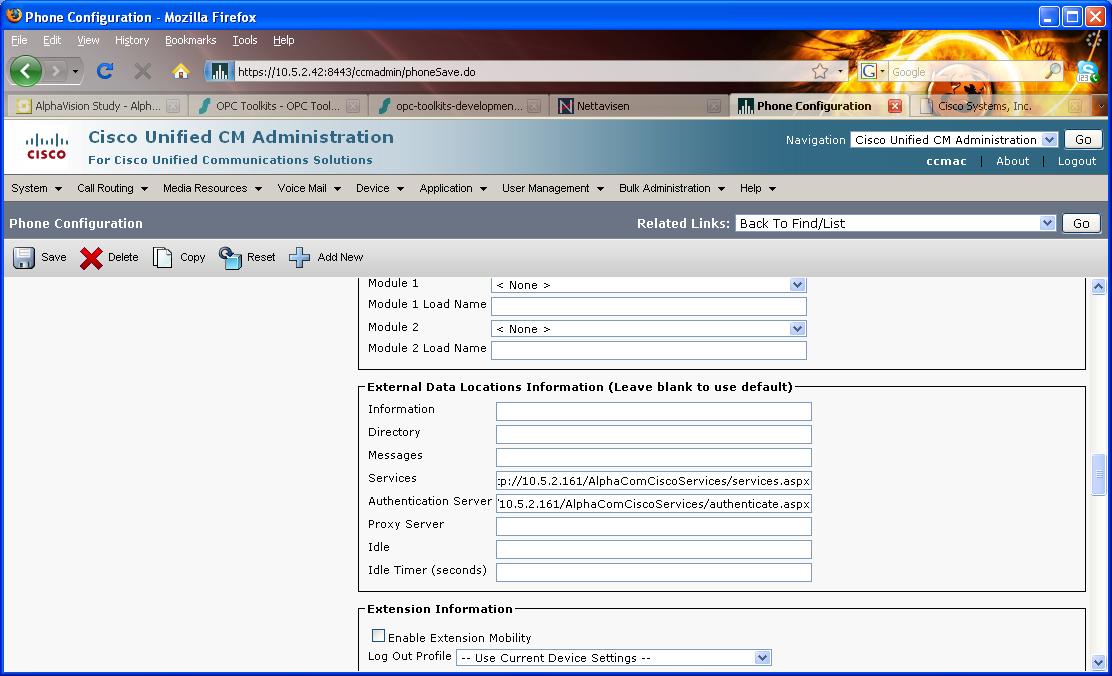Expand the System menu
1112x676 pixels.
36,188
